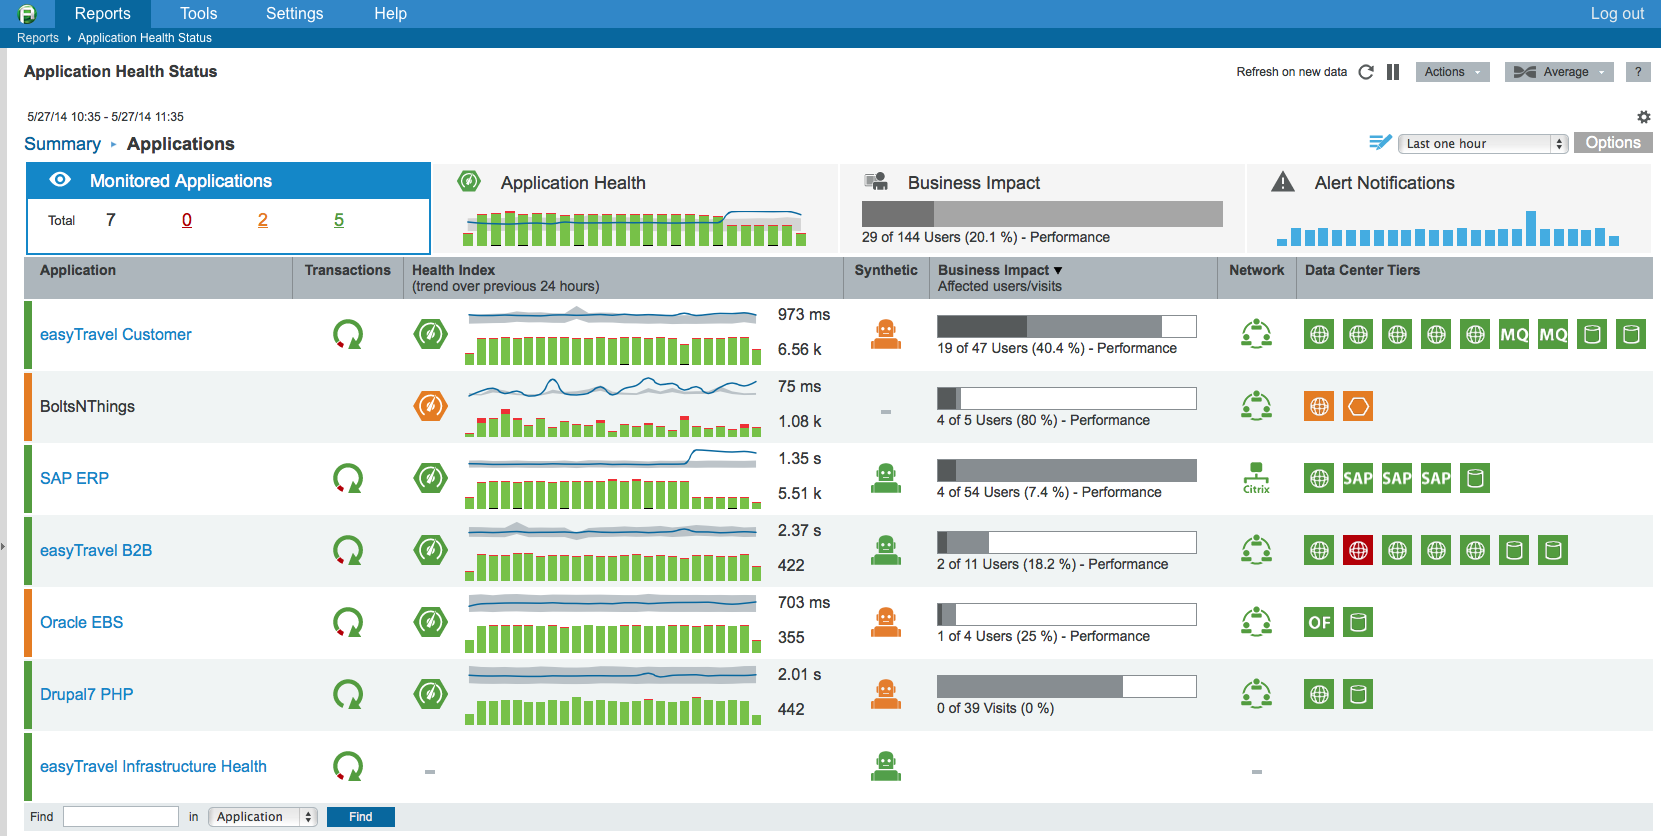Expand the collapsed left side panel arrow
Image resolution: width=1661 pixels, height=836 pixels.
(x=3, y=546)
